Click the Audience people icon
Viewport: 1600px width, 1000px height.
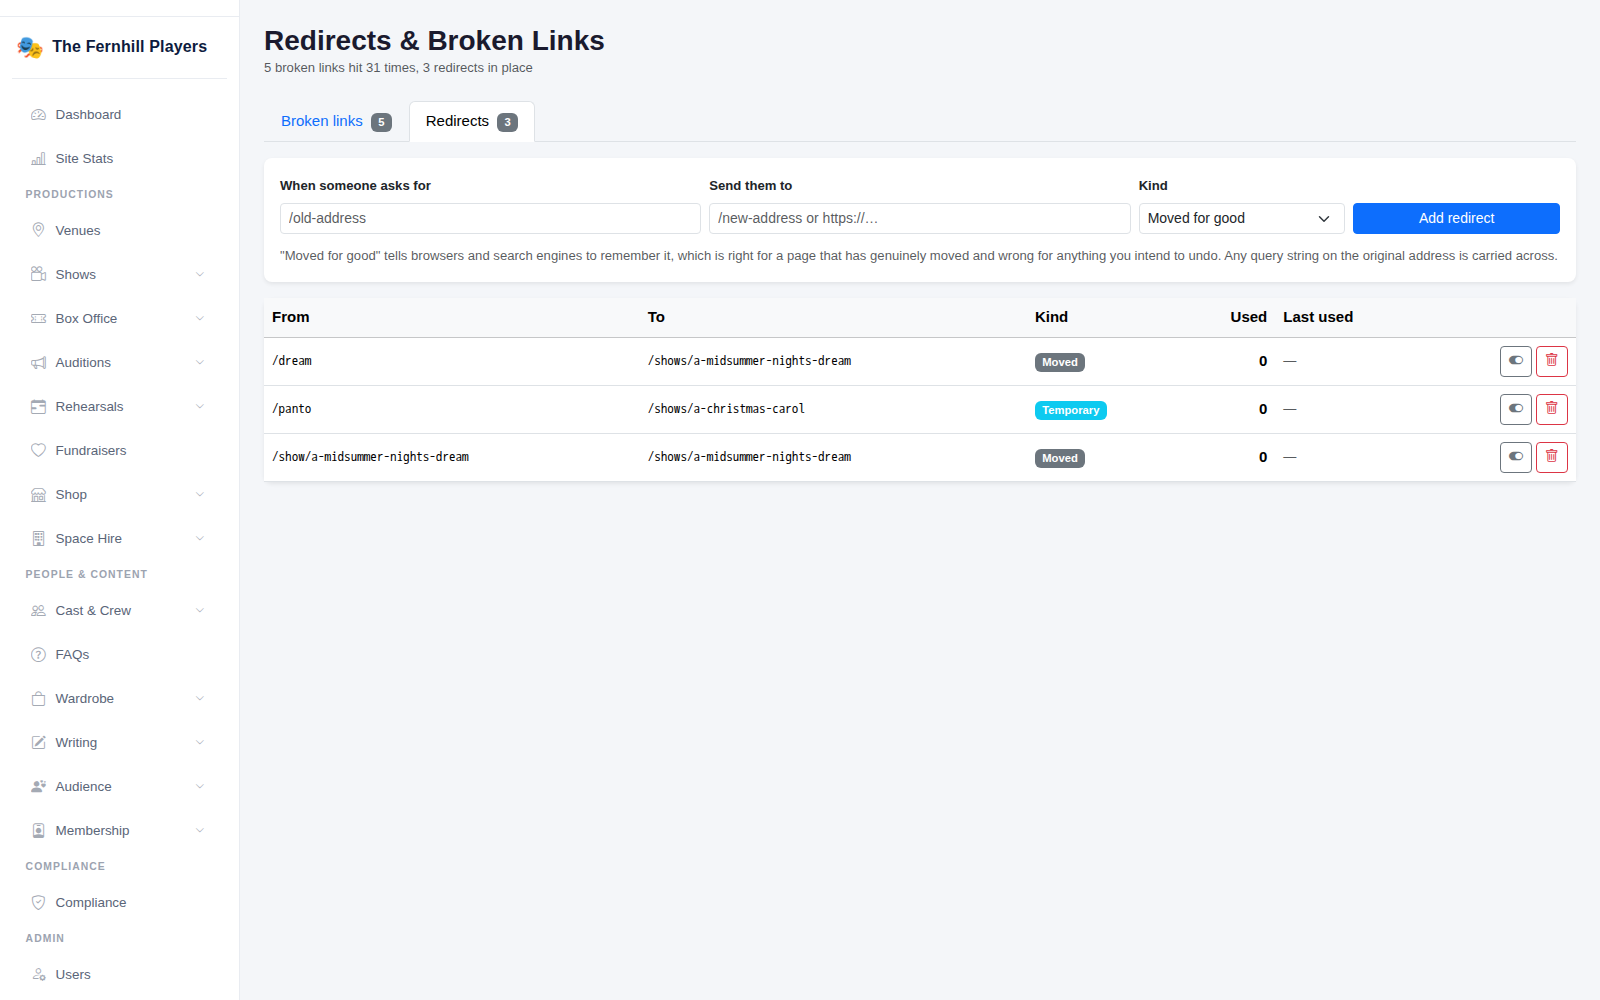[38, 787]
